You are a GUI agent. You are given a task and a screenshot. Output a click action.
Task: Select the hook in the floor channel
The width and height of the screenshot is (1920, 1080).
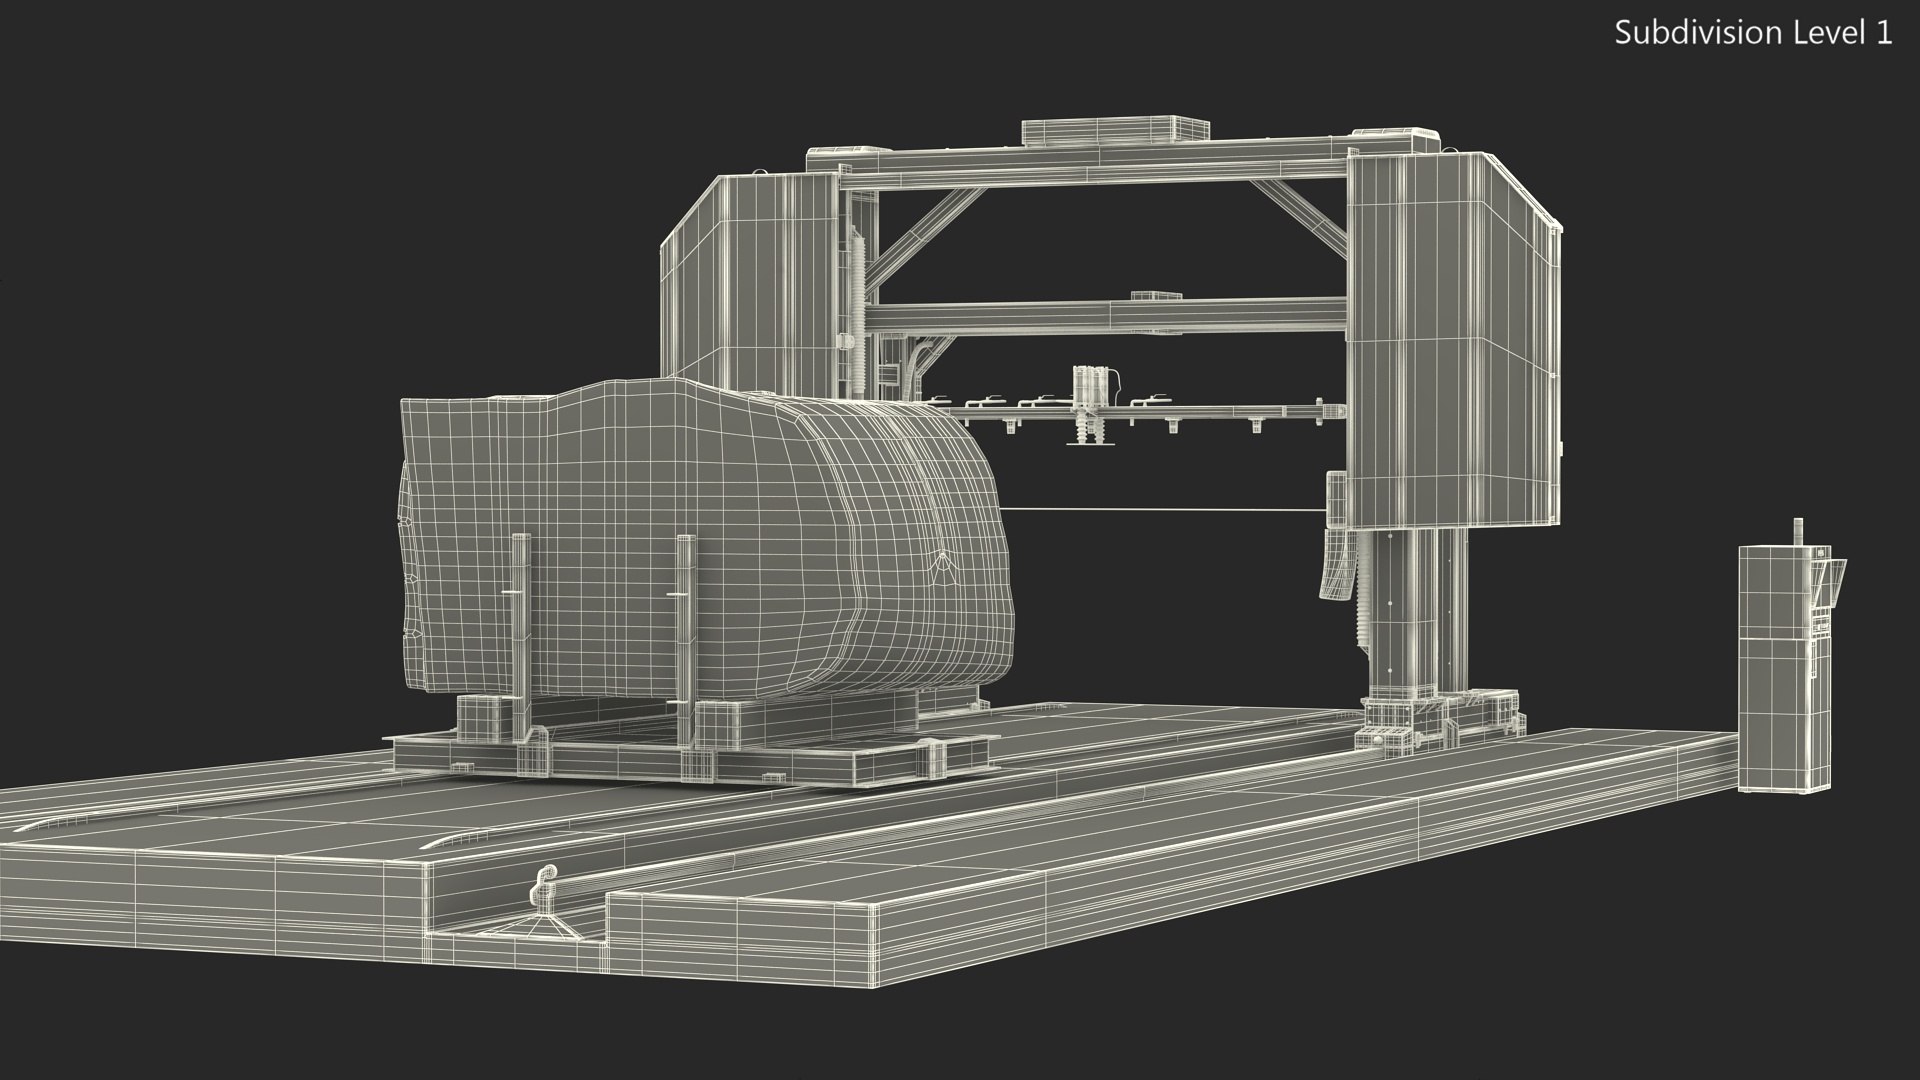coord(545,888)
